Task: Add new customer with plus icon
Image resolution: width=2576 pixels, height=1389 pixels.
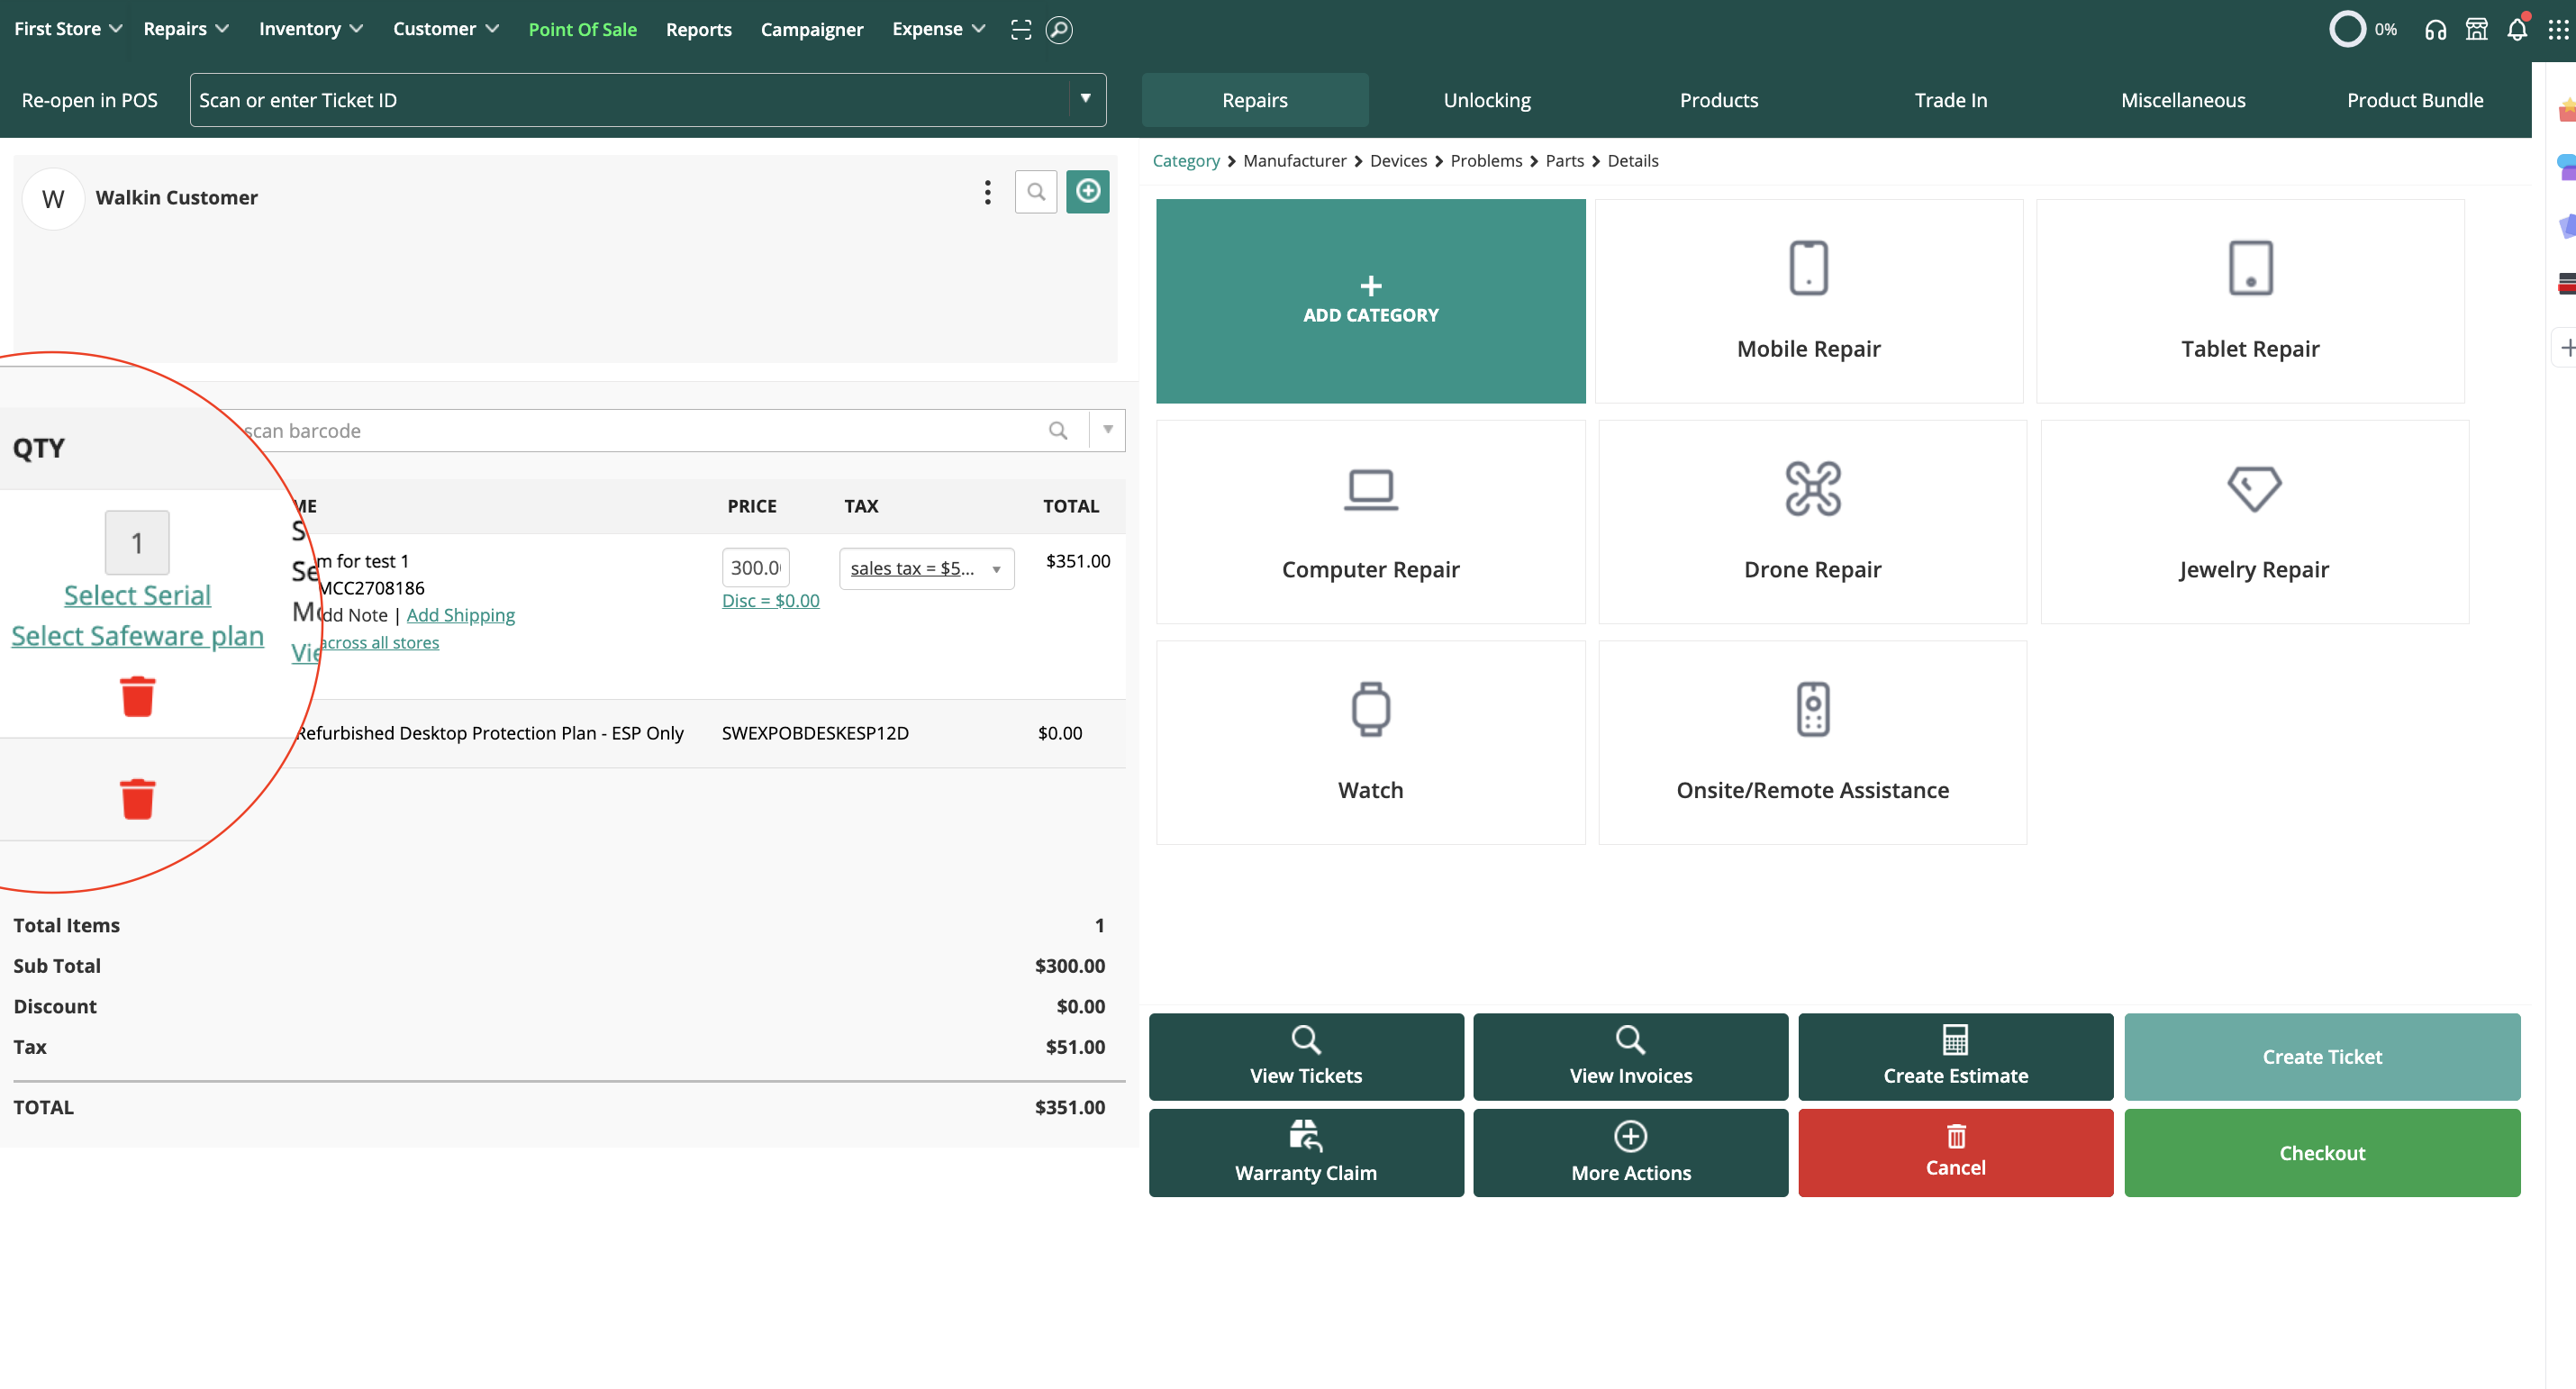Action: (1087, 191)
